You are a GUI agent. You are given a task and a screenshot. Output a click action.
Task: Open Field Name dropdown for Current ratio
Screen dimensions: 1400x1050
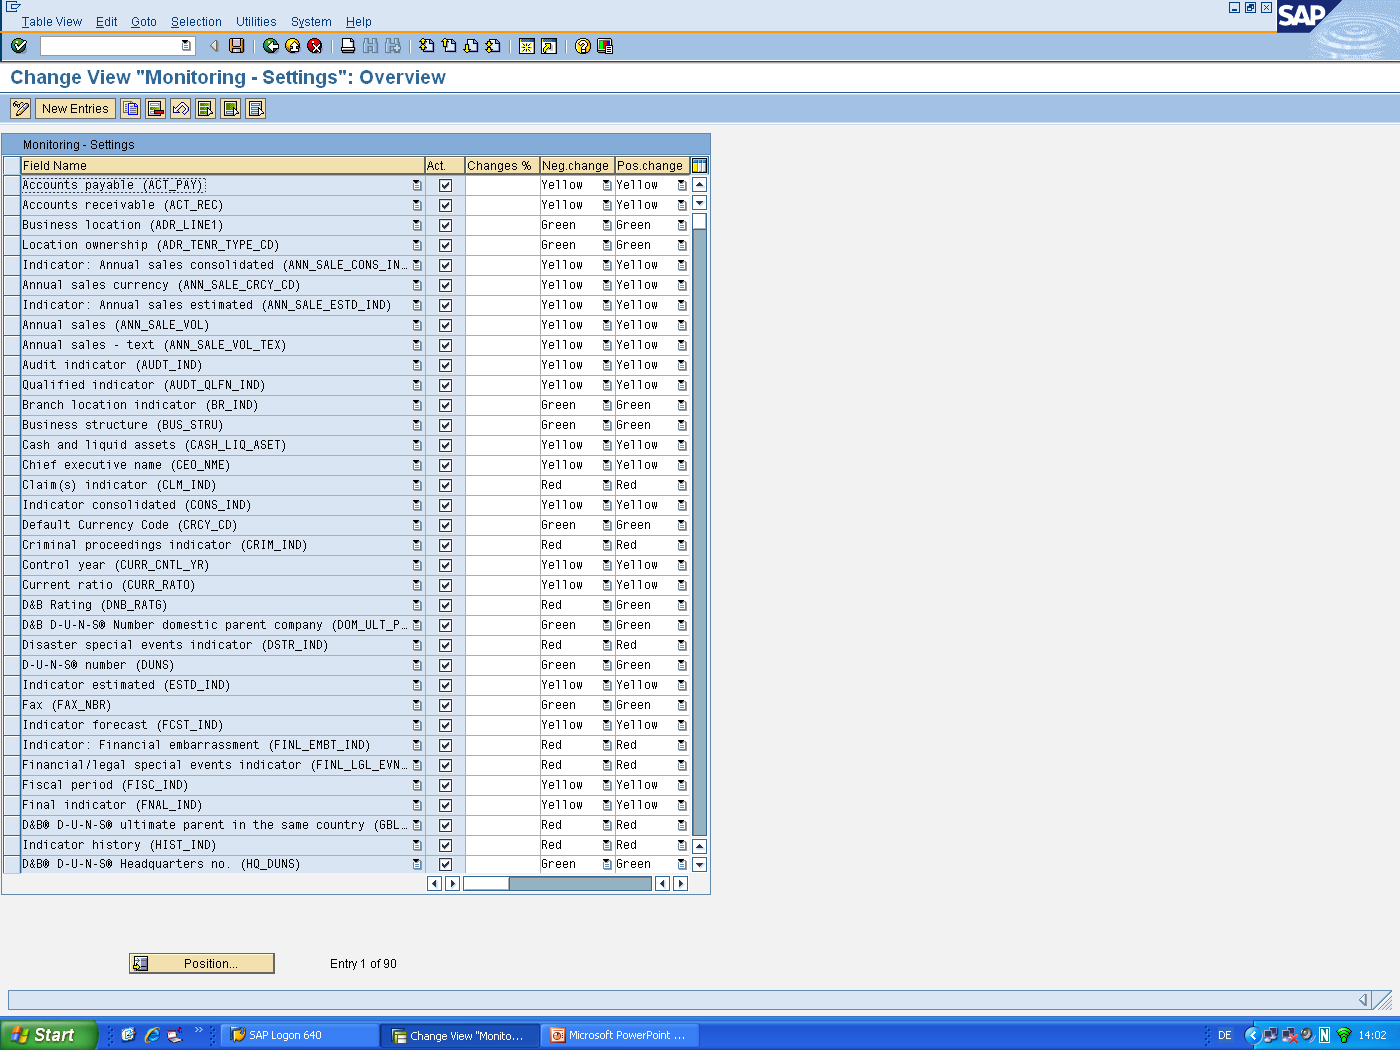pos(417,585)
